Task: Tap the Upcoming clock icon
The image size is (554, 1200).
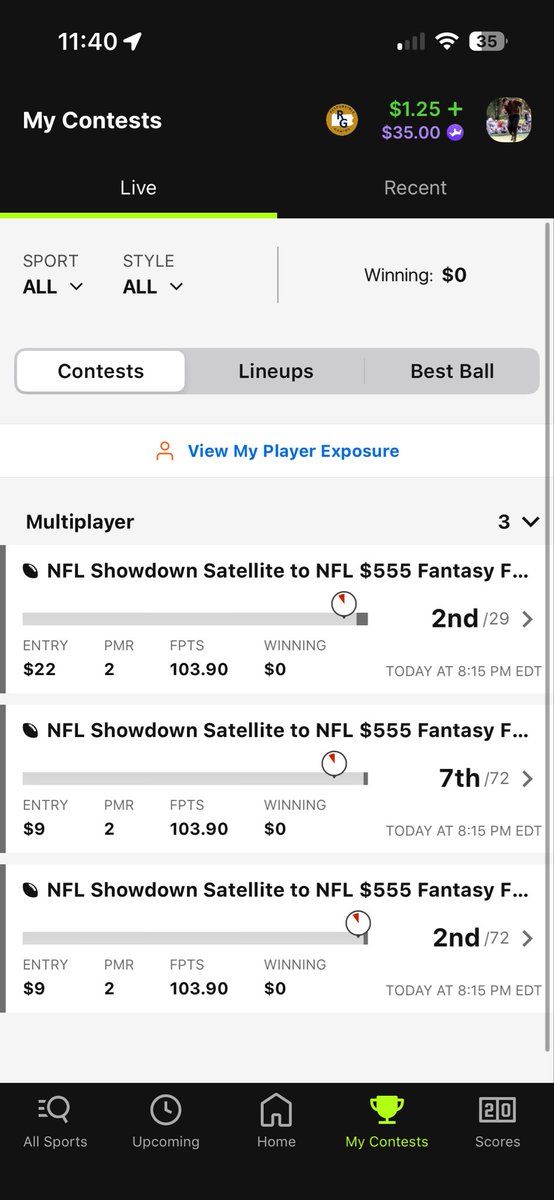Action: click(x=165, y=1109)
